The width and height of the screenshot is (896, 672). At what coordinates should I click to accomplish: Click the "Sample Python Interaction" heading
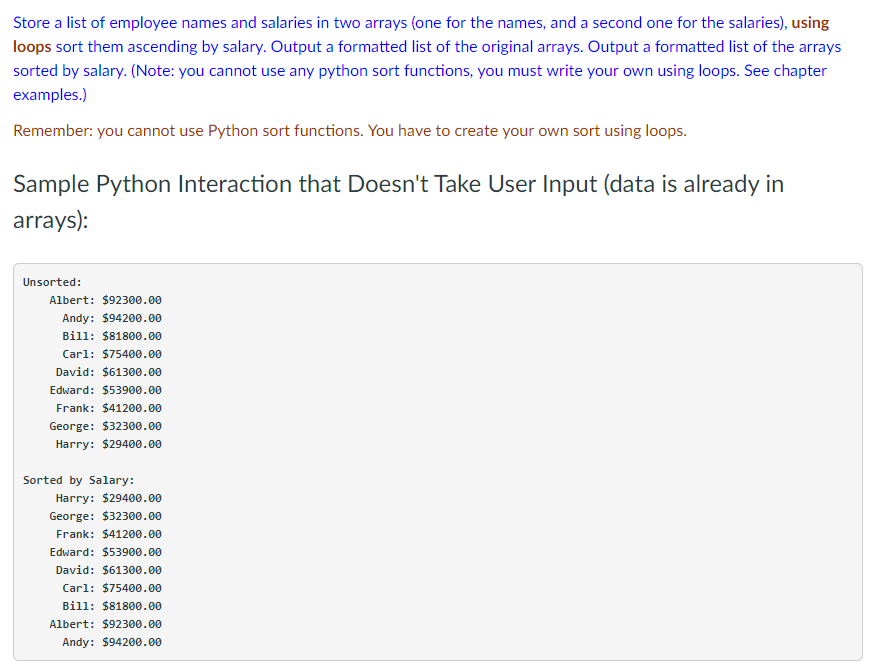tap(398, 184)
